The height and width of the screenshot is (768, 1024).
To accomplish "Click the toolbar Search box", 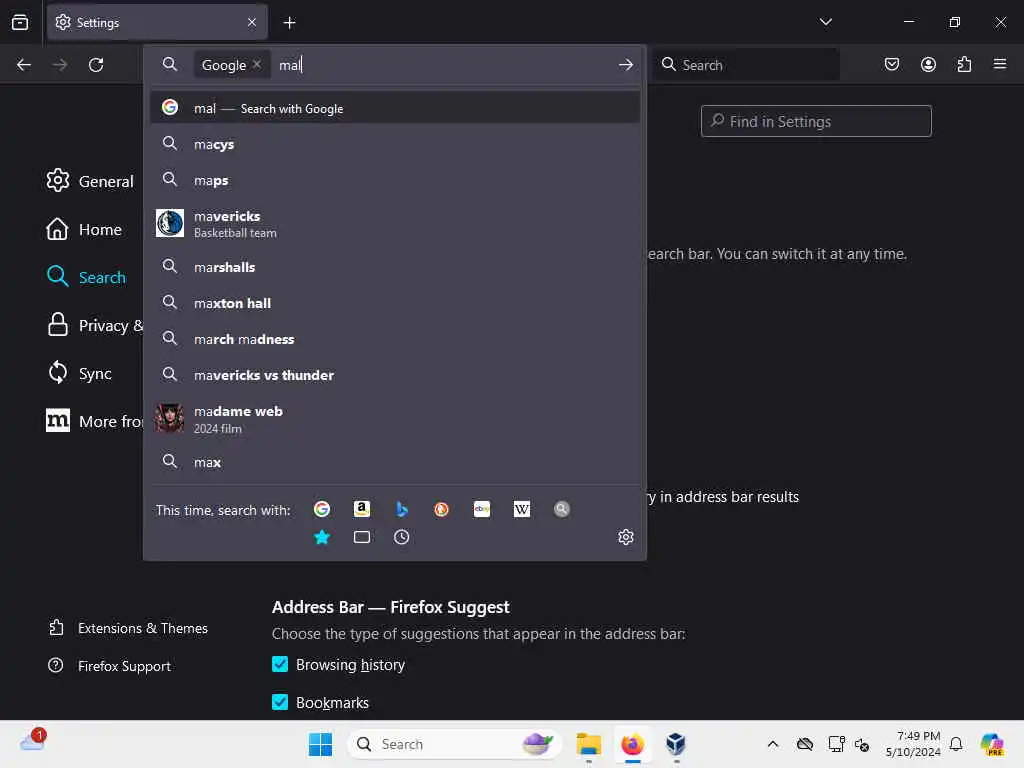I will point(746,65).
